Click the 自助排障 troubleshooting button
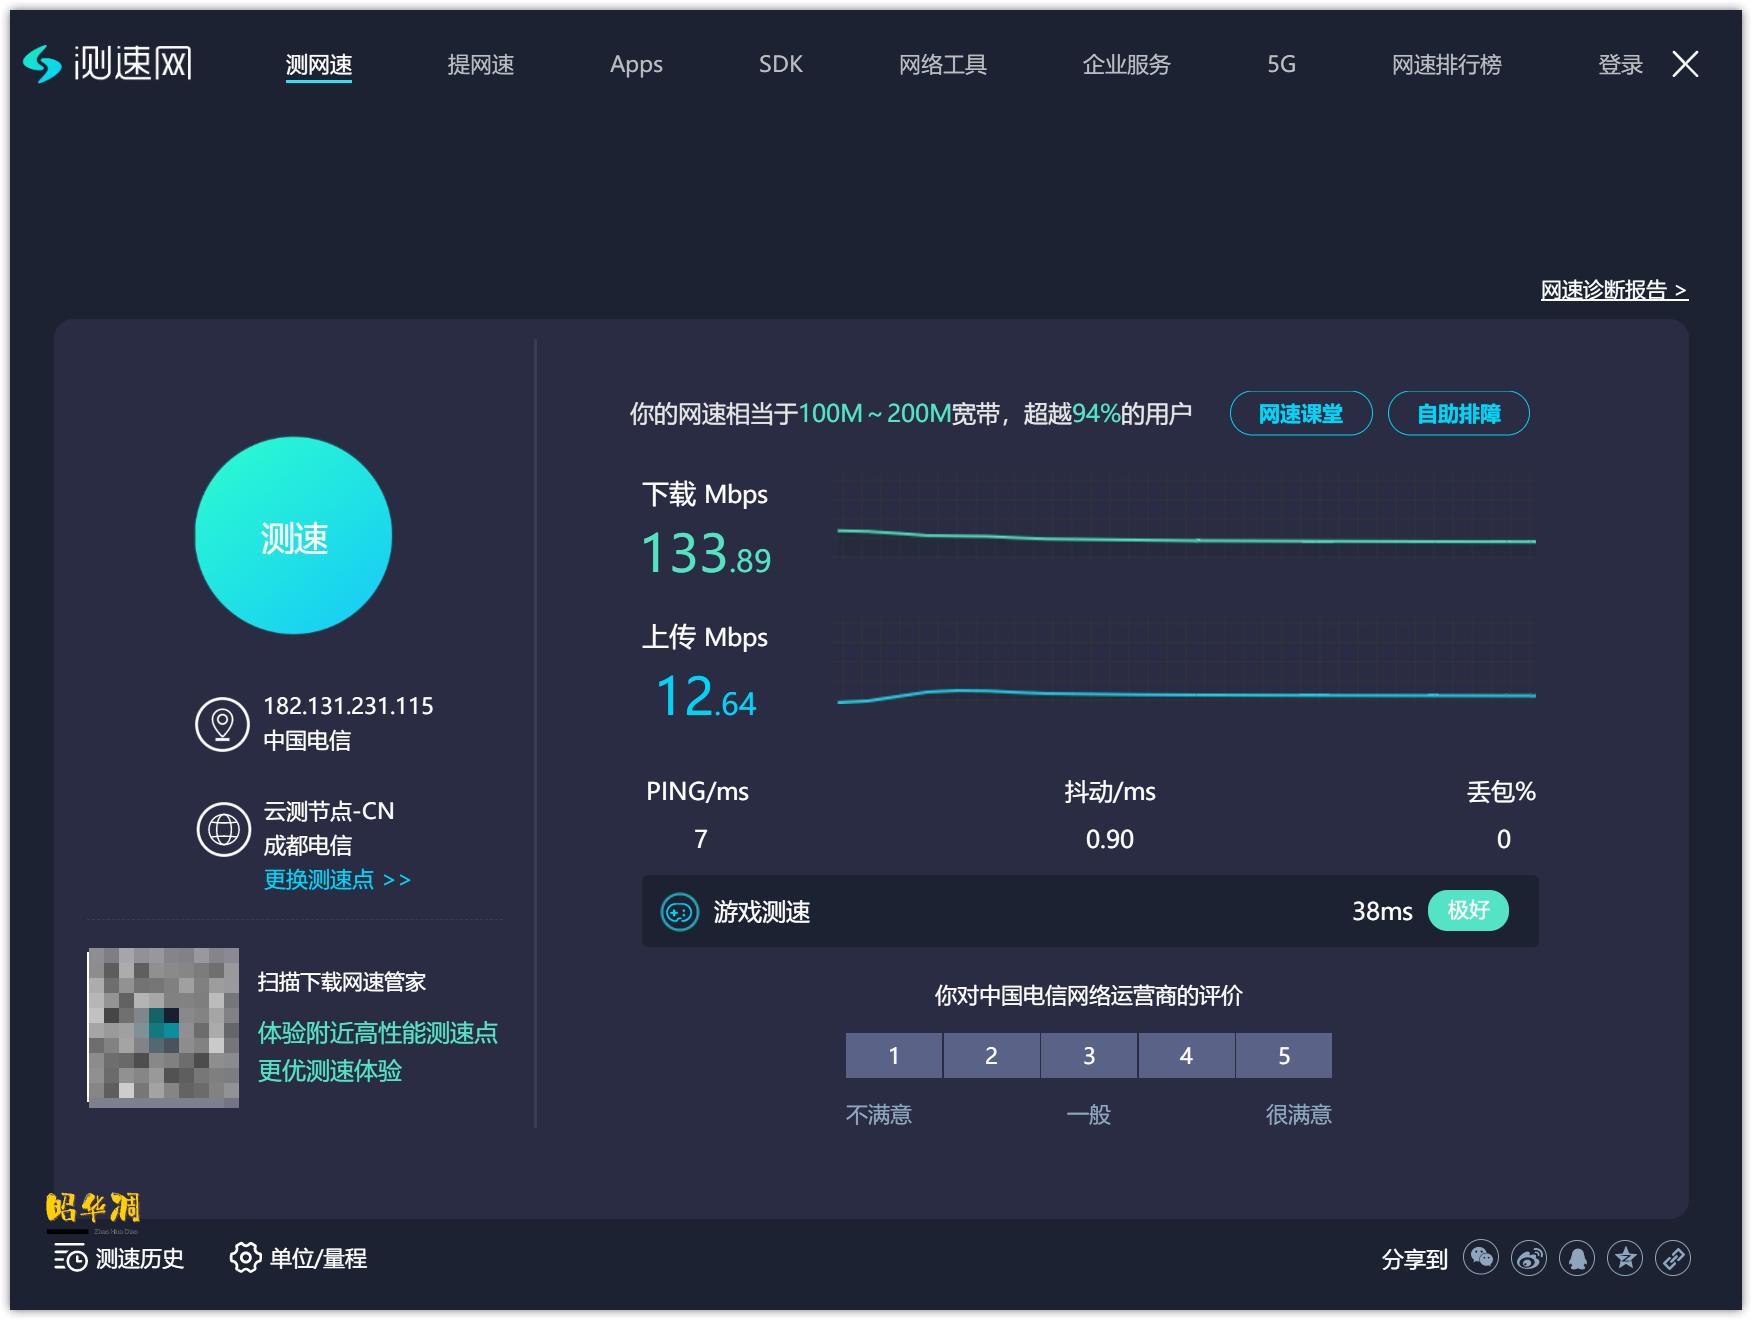 pos(1458,412)
